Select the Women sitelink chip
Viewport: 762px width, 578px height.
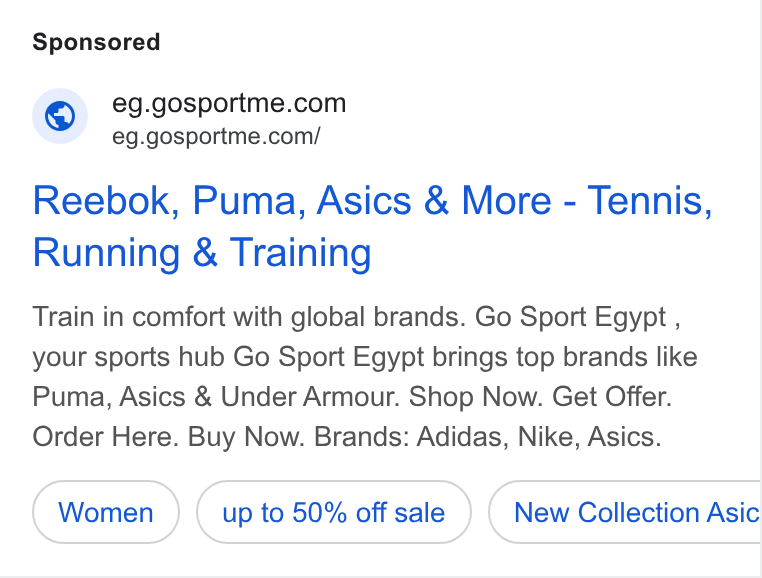pos(106,512)
